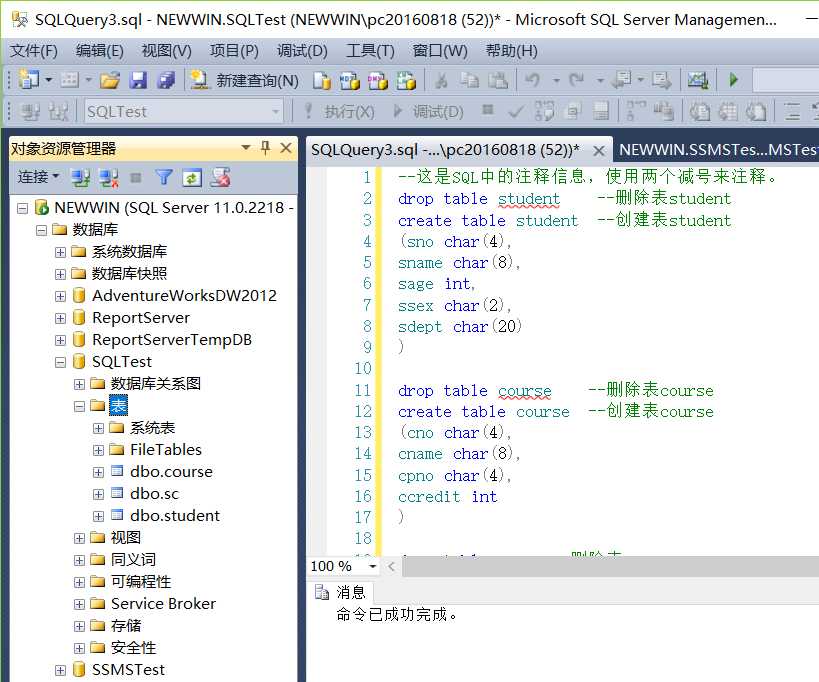Click the Cancel Executing Query stop icon

pos(488,110)
